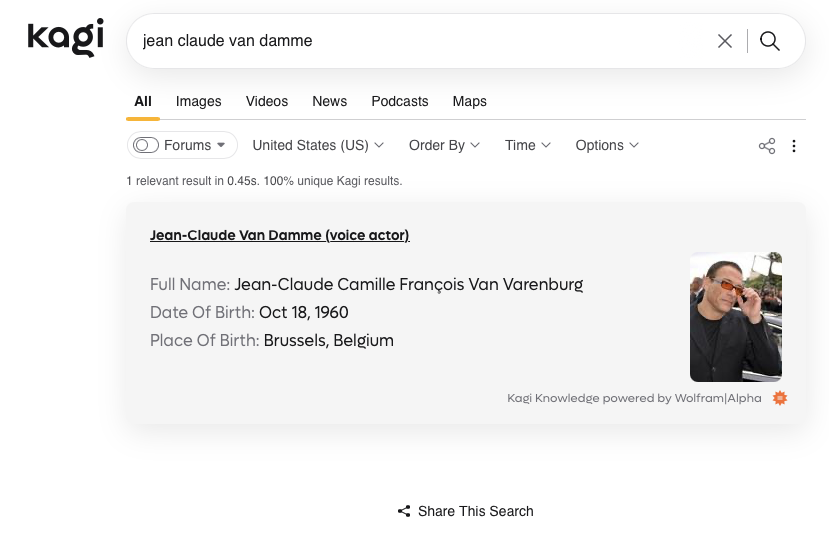Click Kagi Knowledge powered by Wolfram|Alpha text

tap(634, 398)
